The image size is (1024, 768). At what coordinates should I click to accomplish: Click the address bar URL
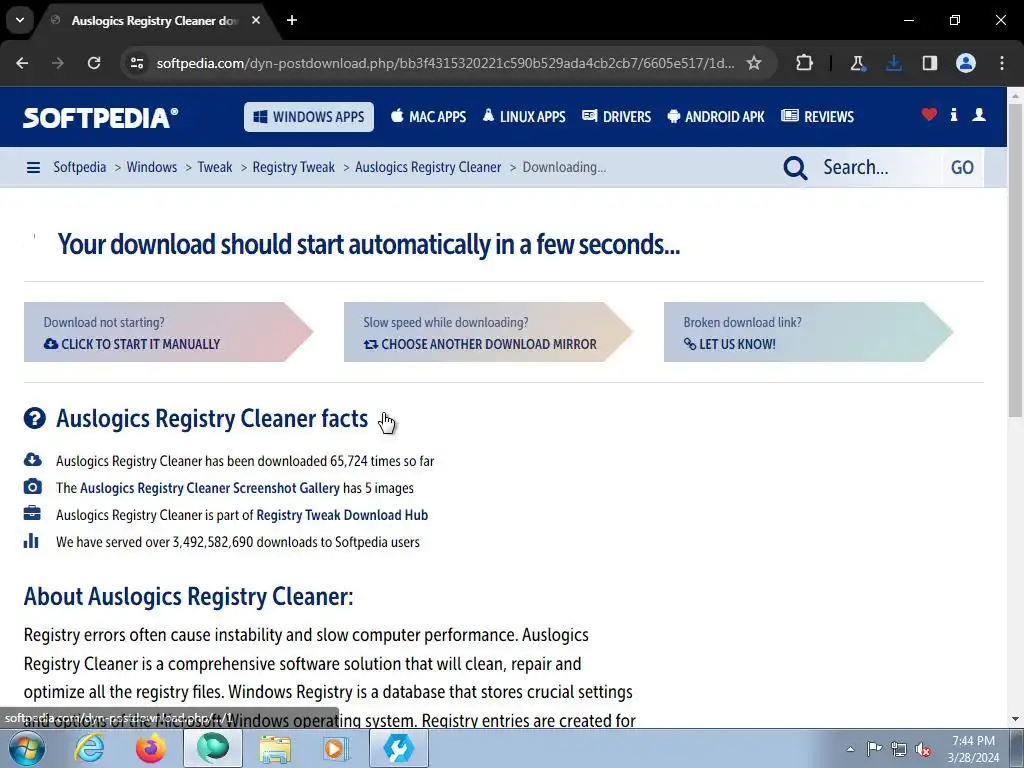(x=445, y=63)
